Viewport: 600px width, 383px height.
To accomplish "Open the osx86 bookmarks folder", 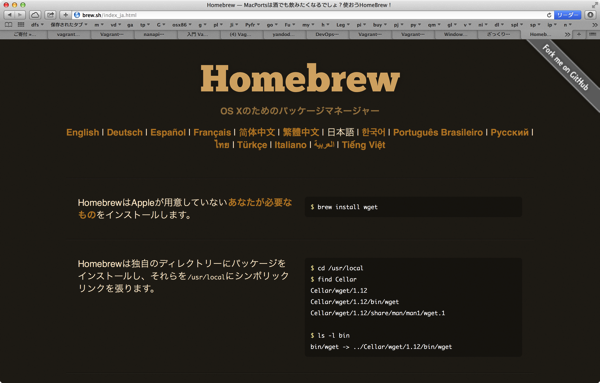I will click(x=181, y=24).
